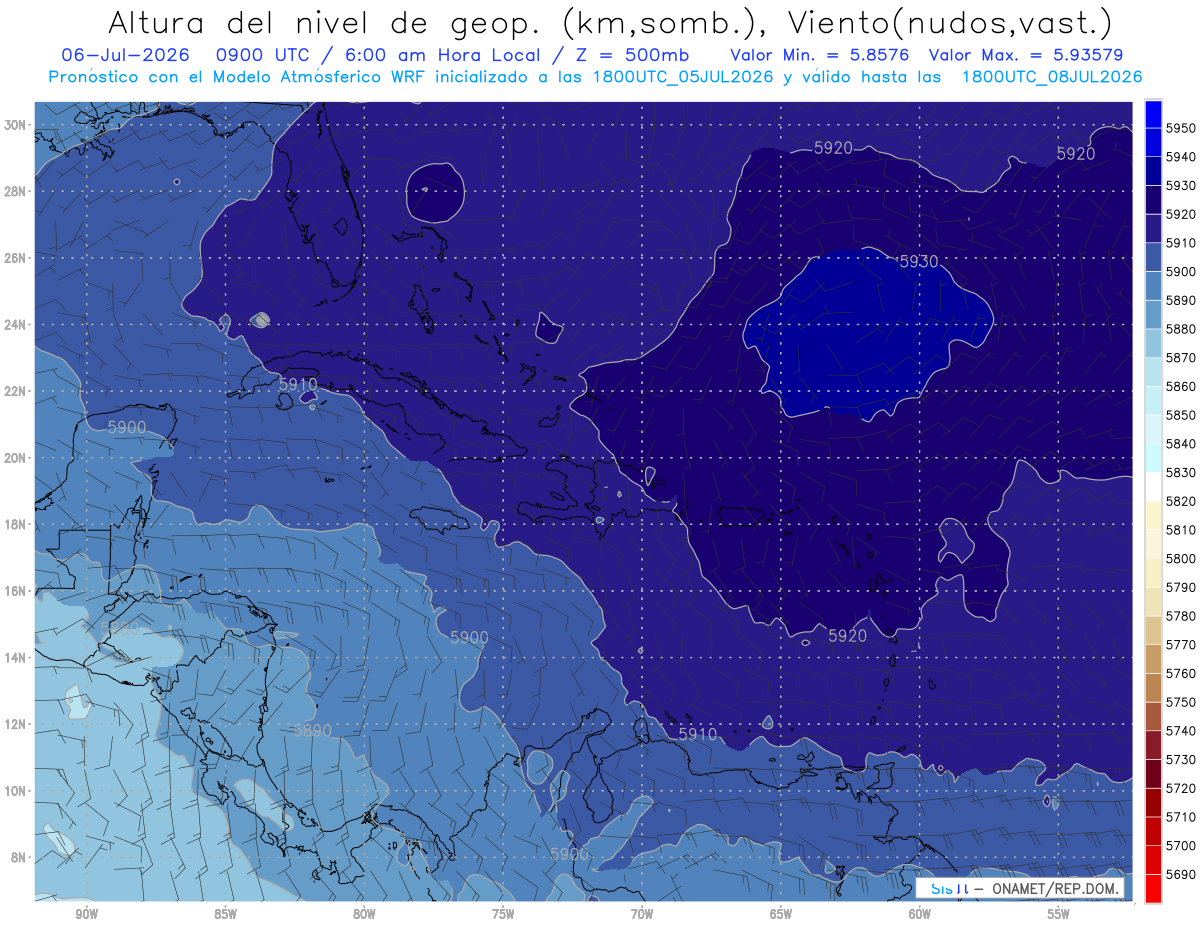Image resolution: width=1200 pixels, height=927 pixels.
Task: Click the 60W longitude axis label
Action: [920, 914]
